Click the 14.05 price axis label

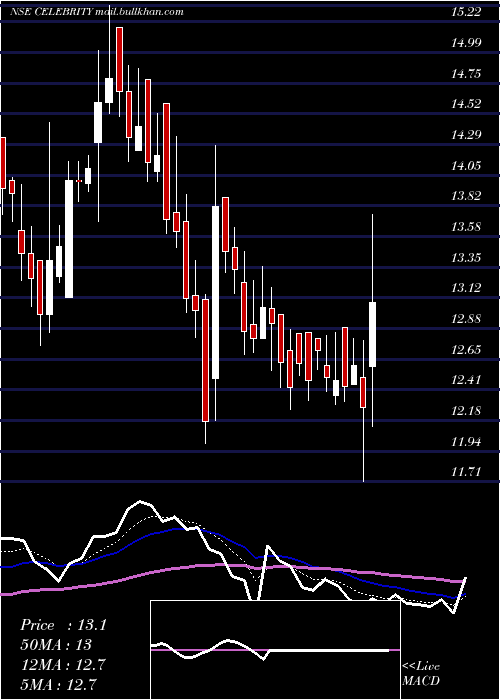click(466, 166)
